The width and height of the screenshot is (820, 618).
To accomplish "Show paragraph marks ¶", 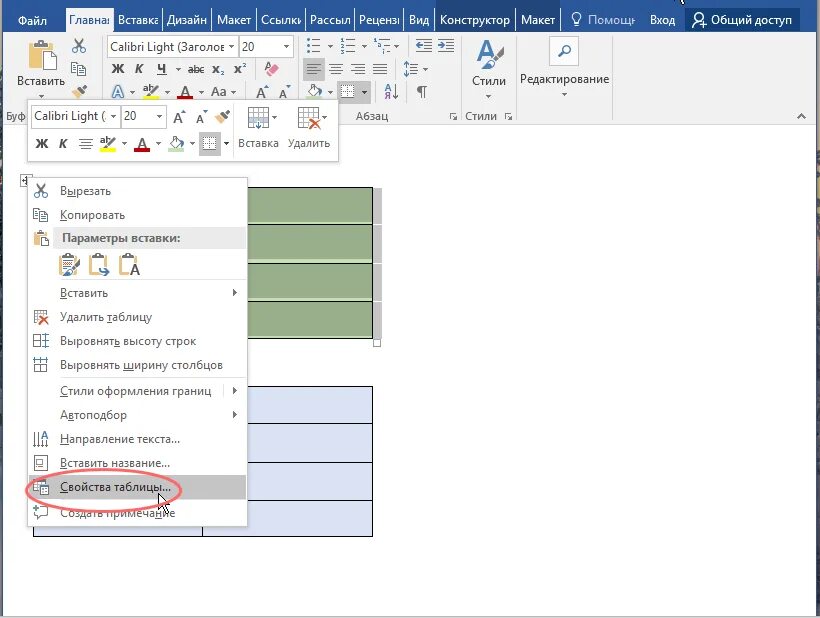I will point(422,91).
